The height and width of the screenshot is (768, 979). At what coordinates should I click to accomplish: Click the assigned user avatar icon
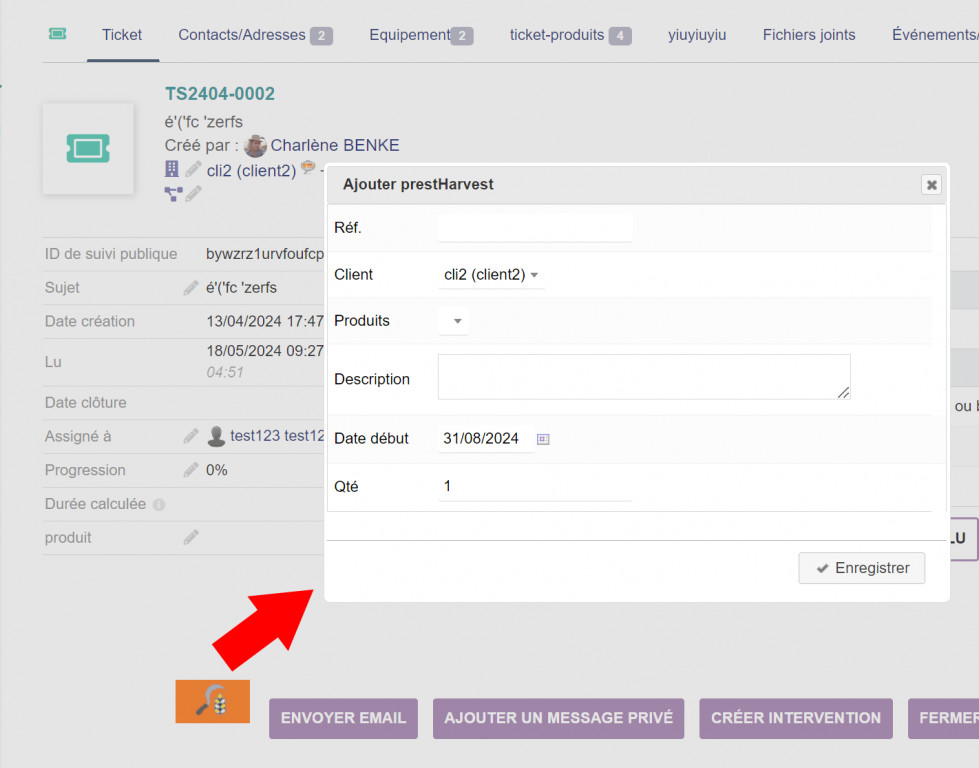(x=216, y=436)
